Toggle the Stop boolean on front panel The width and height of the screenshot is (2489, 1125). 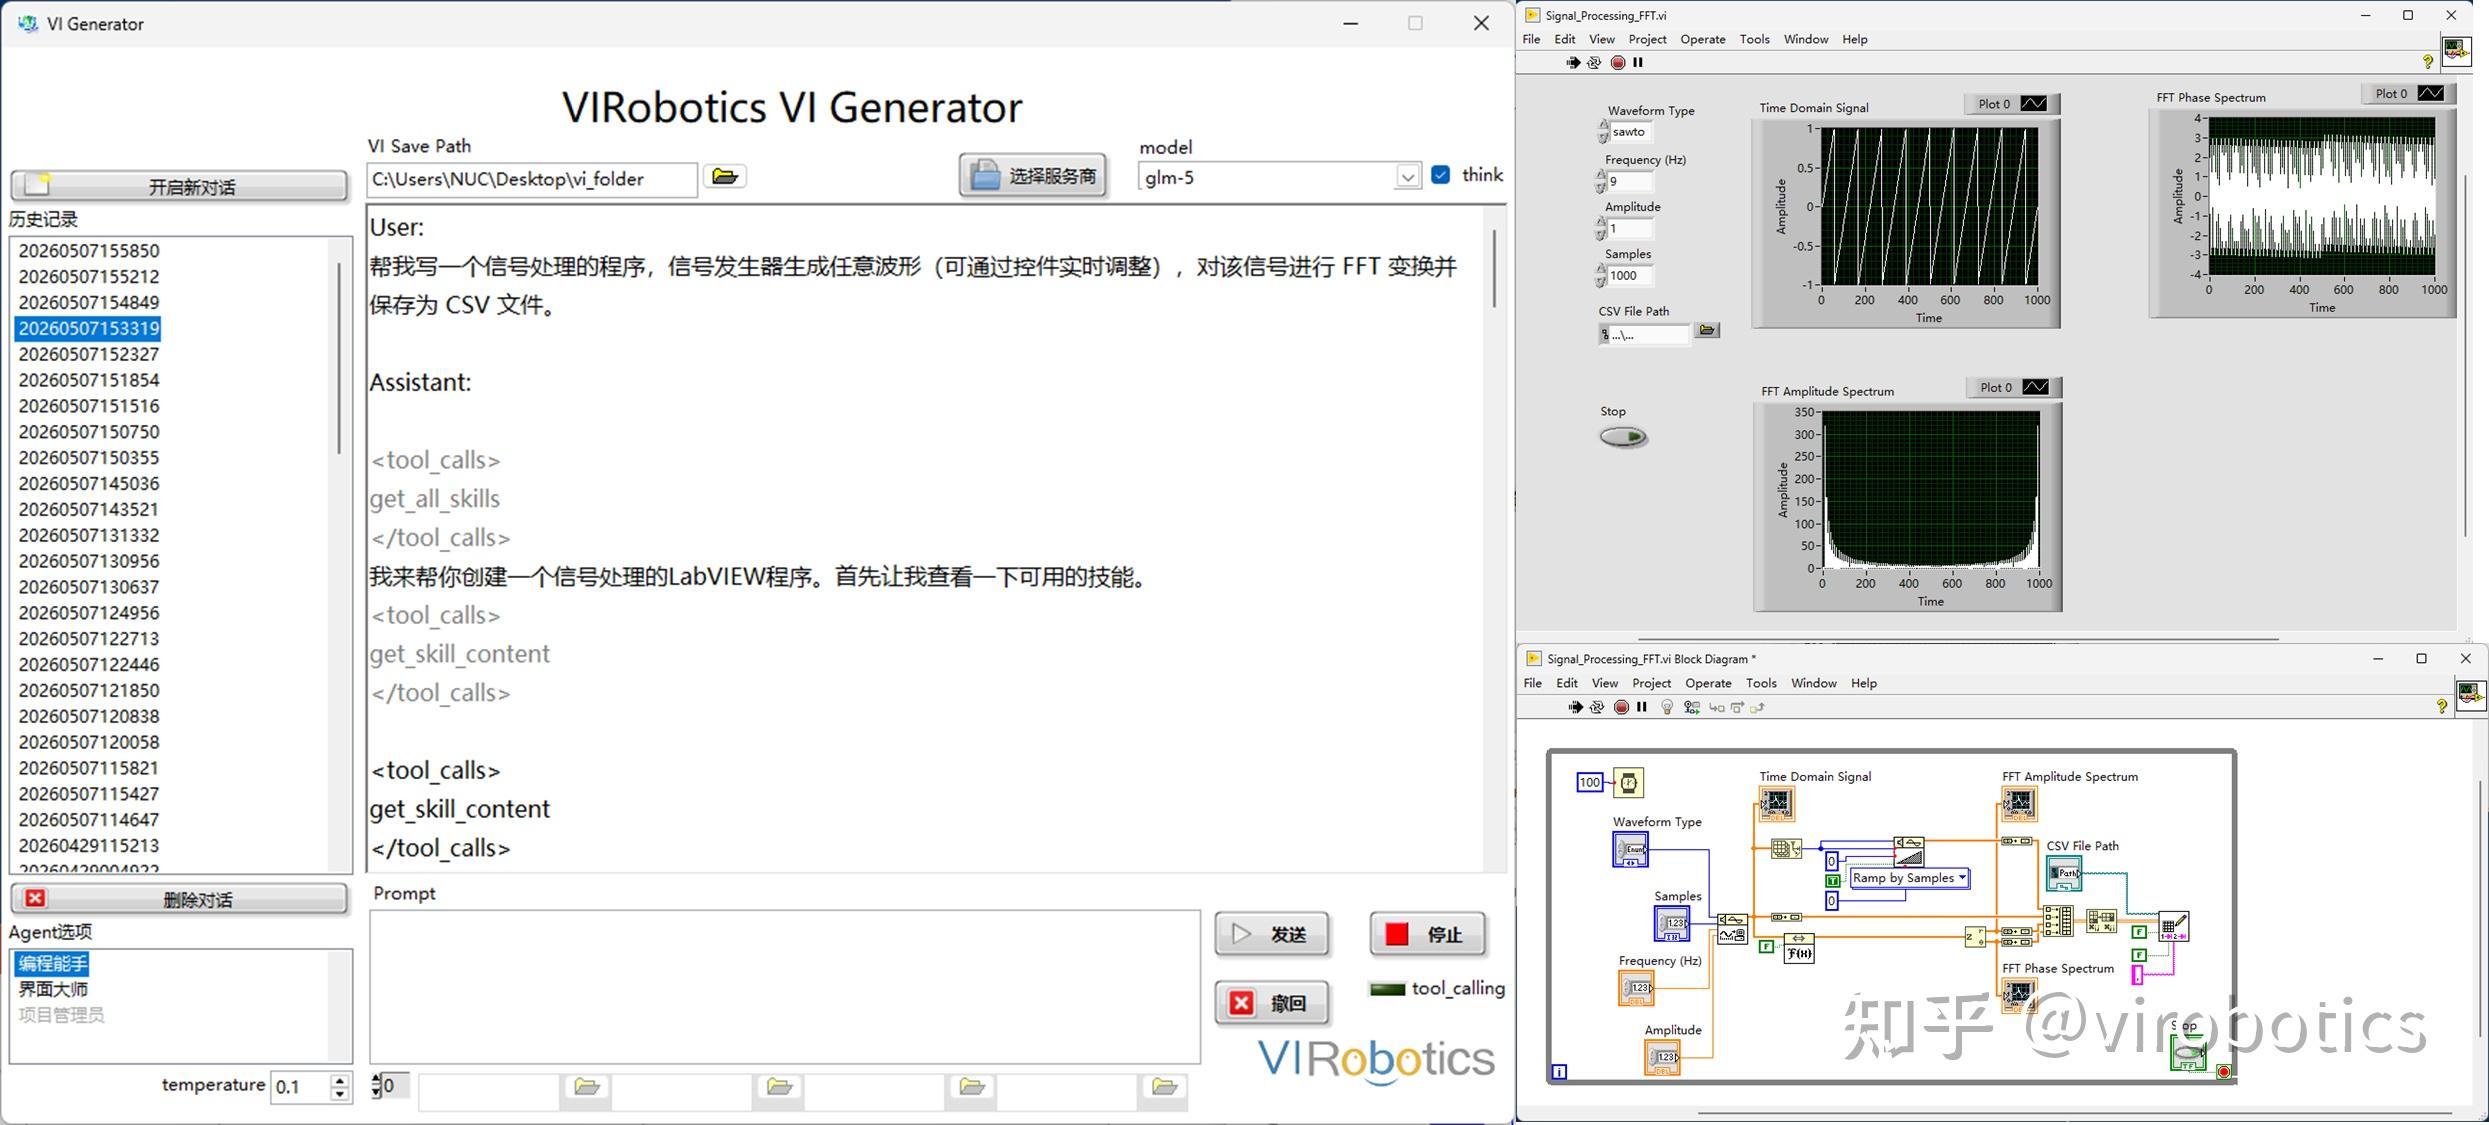coord(1623,437)
